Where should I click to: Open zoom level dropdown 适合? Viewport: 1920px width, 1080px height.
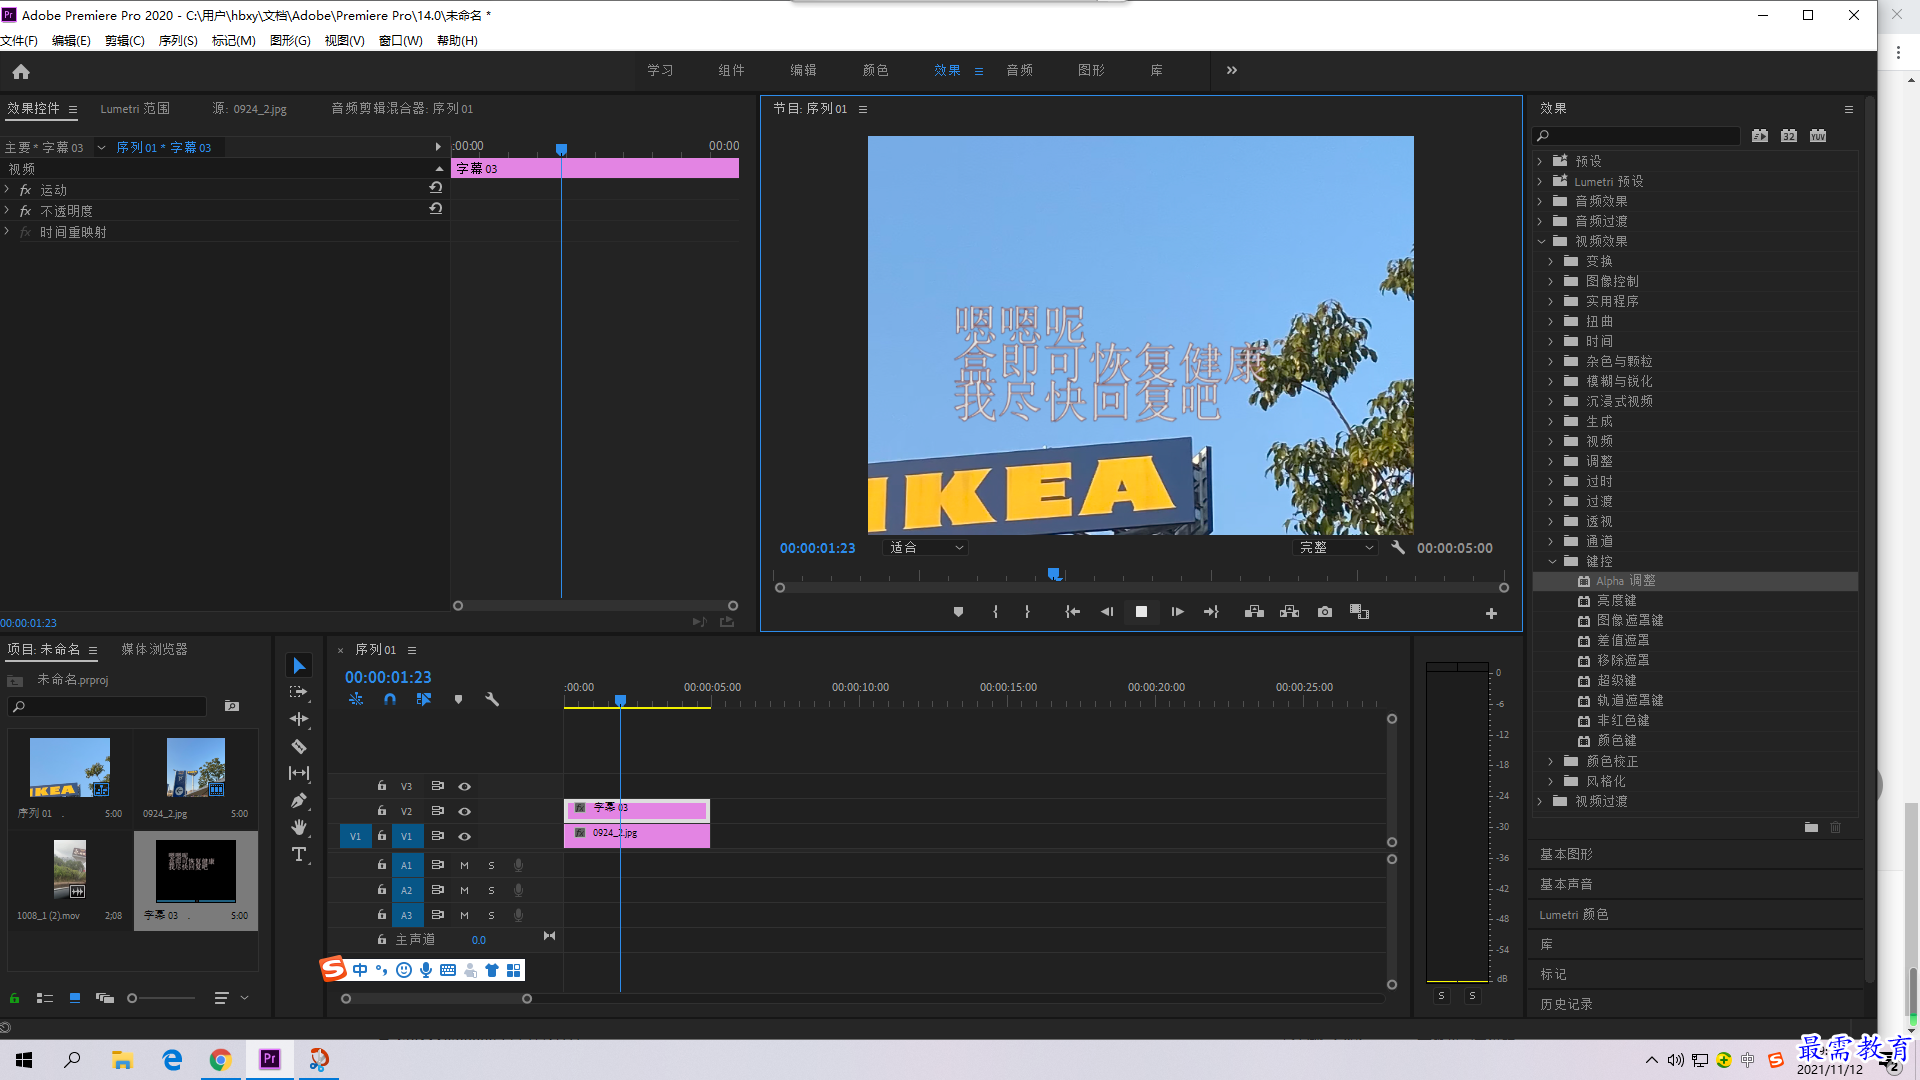point(926,548)
